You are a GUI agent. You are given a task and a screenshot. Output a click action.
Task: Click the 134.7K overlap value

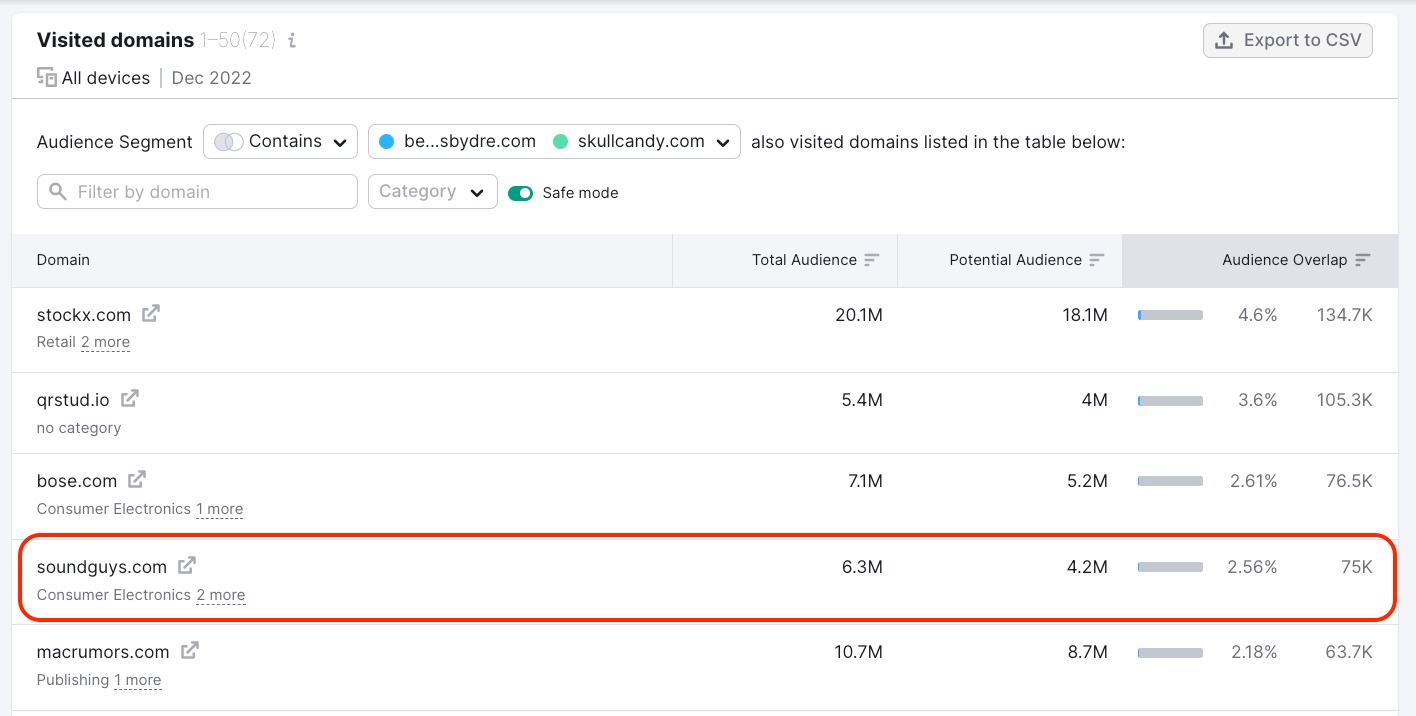point(1345,315)
